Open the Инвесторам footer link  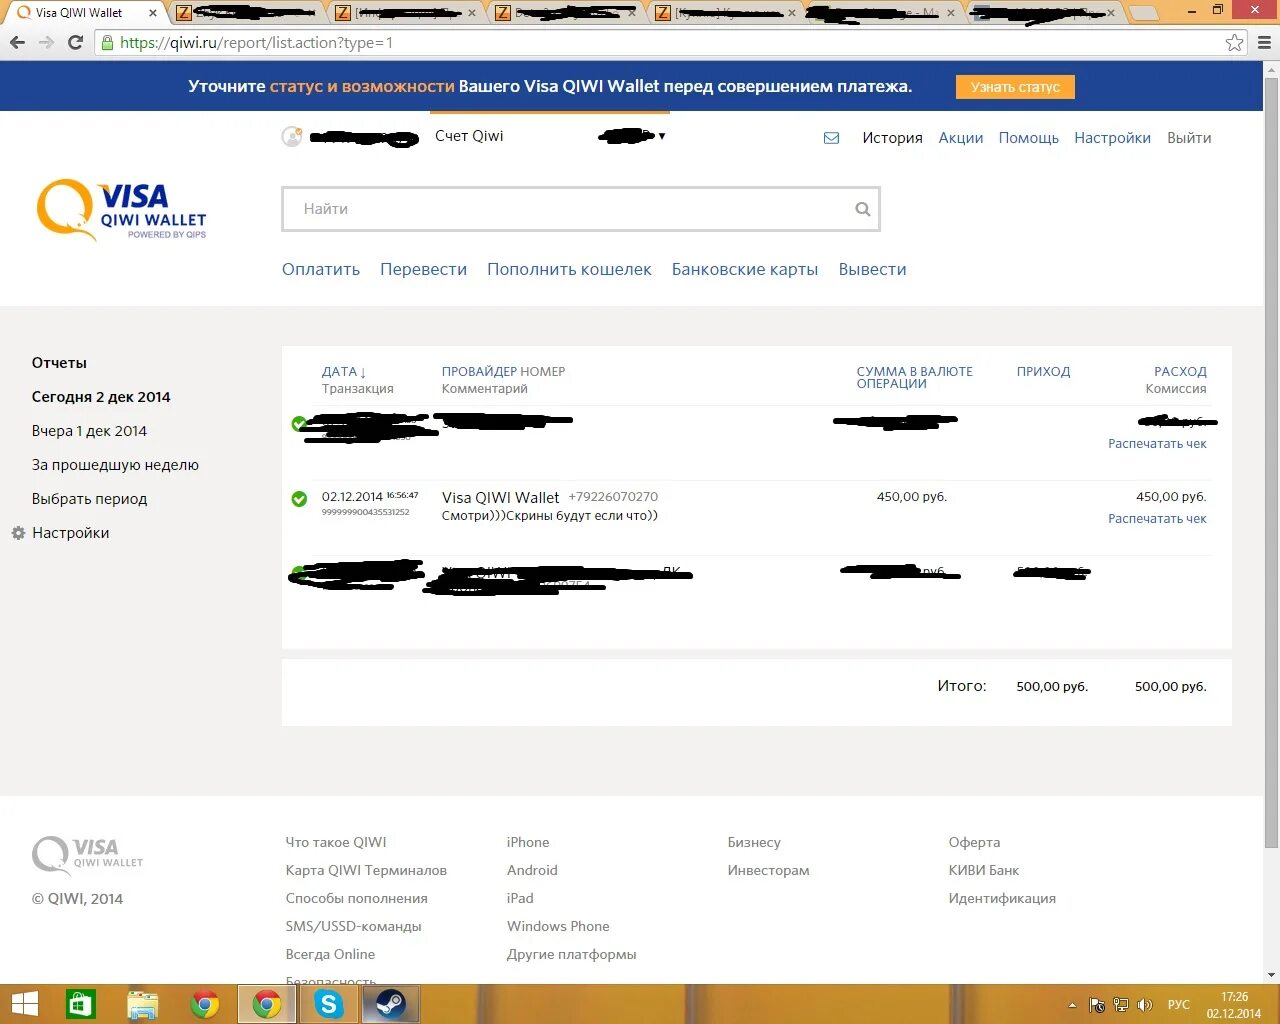pos(769,871)
